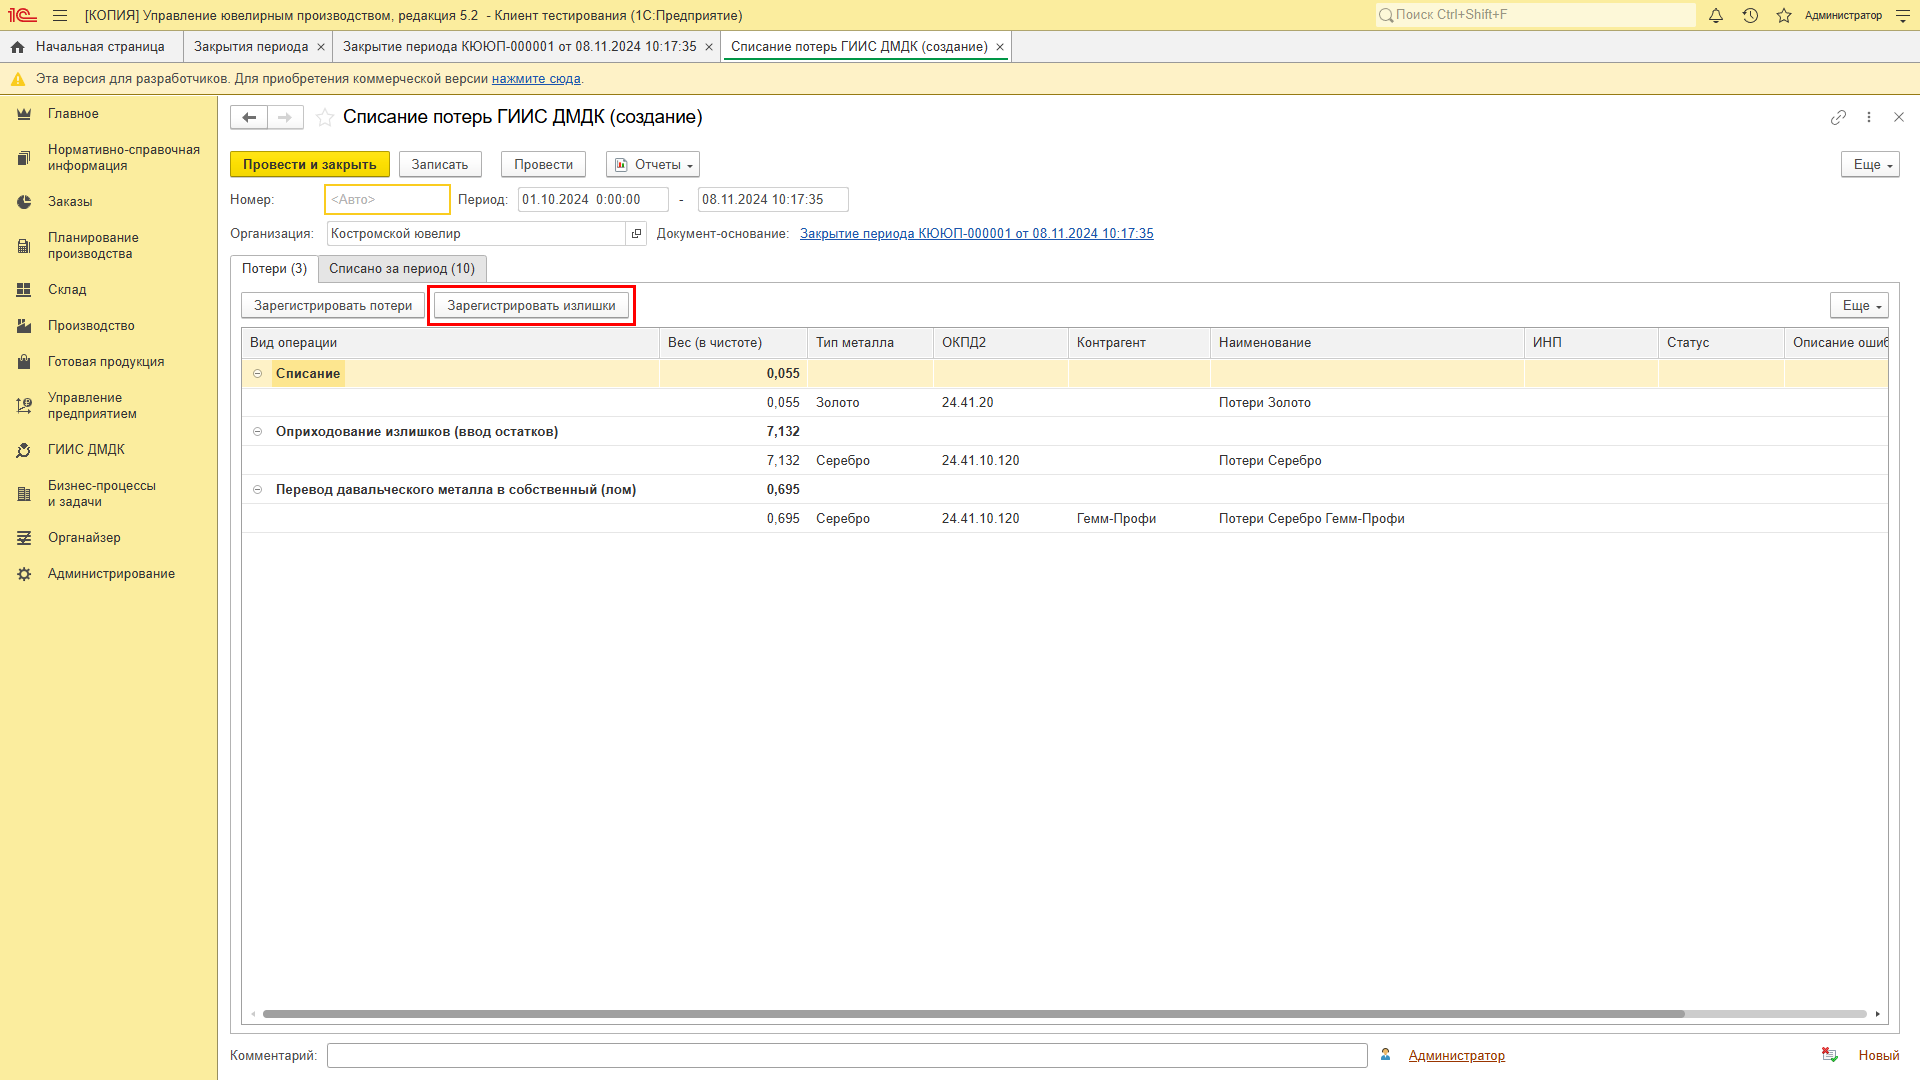1920x1080 pixels.
Task: Open Администрирование gear icon
Action: click(24, 574)
